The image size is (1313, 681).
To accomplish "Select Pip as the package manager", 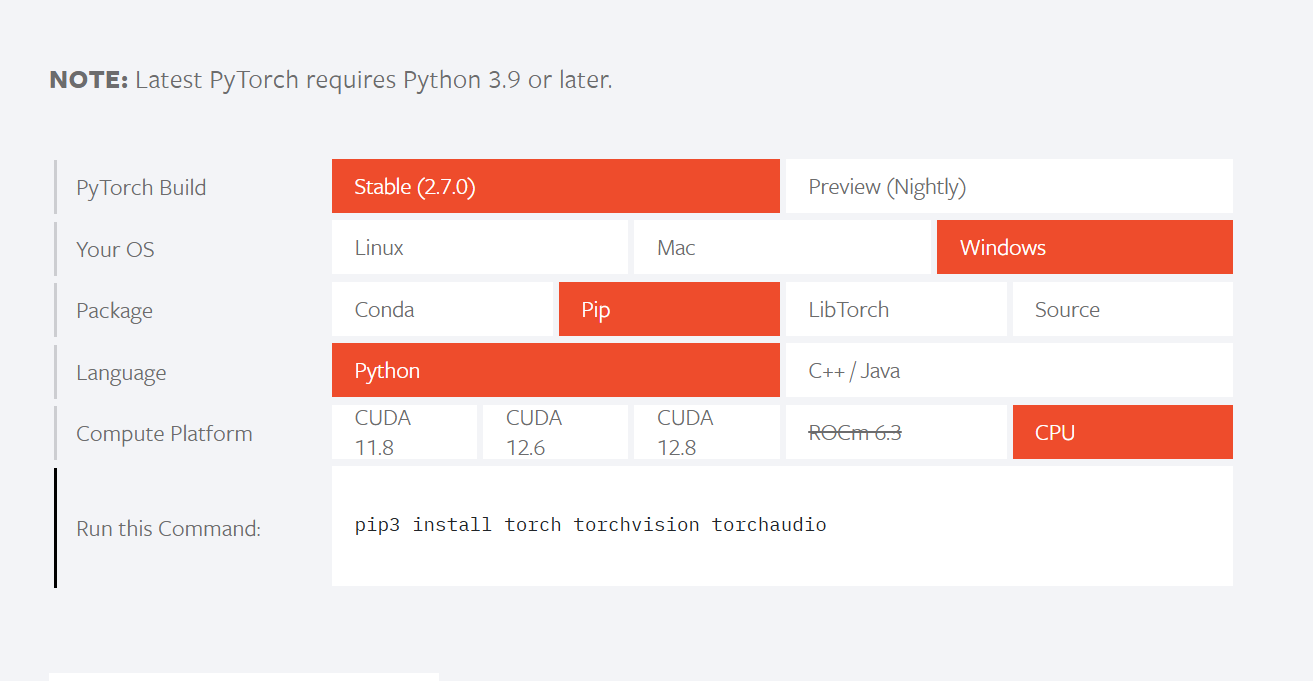I will pos(669,309).
